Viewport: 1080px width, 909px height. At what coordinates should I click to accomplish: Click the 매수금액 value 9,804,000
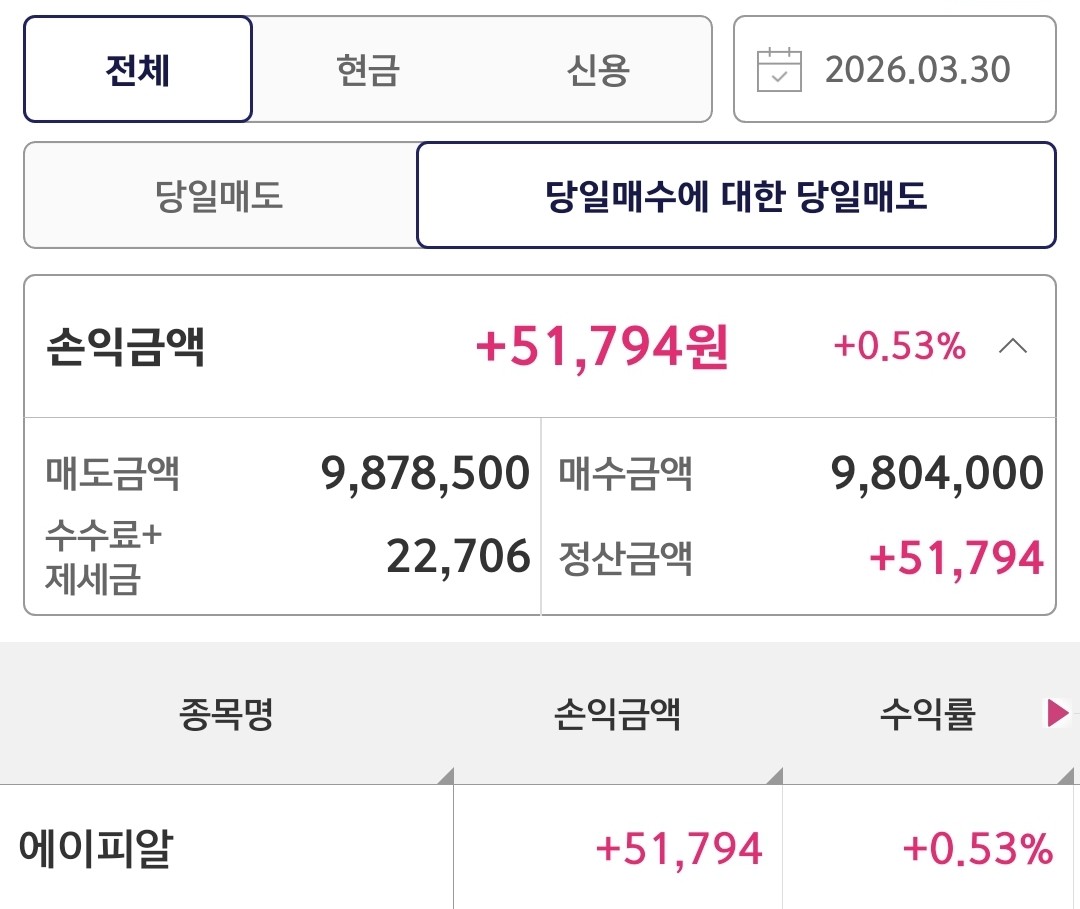point(937,473)
